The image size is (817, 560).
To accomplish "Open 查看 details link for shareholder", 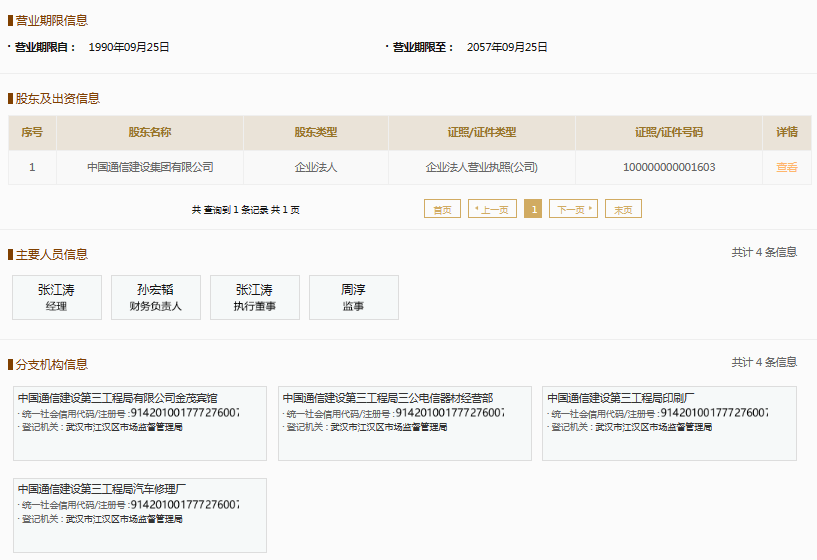I will (787, 167).
